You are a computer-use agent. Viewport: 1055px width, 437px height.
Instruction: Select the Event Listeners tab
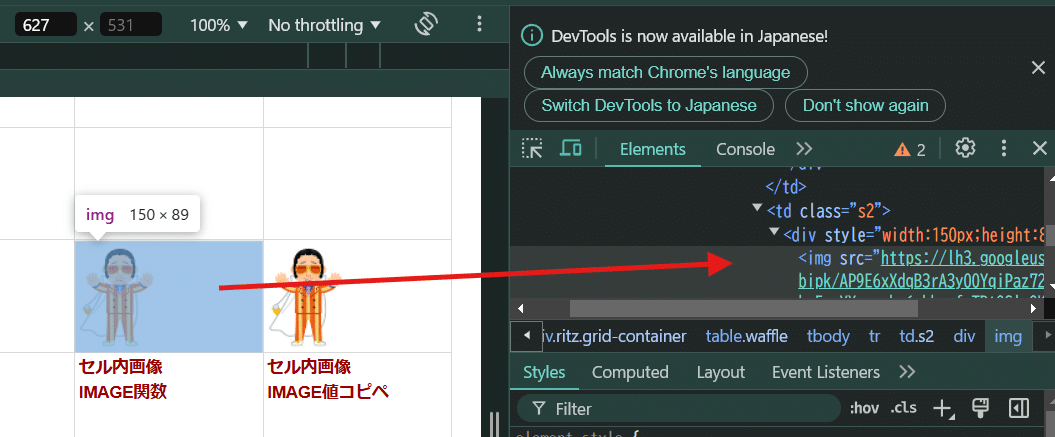tap(826, 372)
